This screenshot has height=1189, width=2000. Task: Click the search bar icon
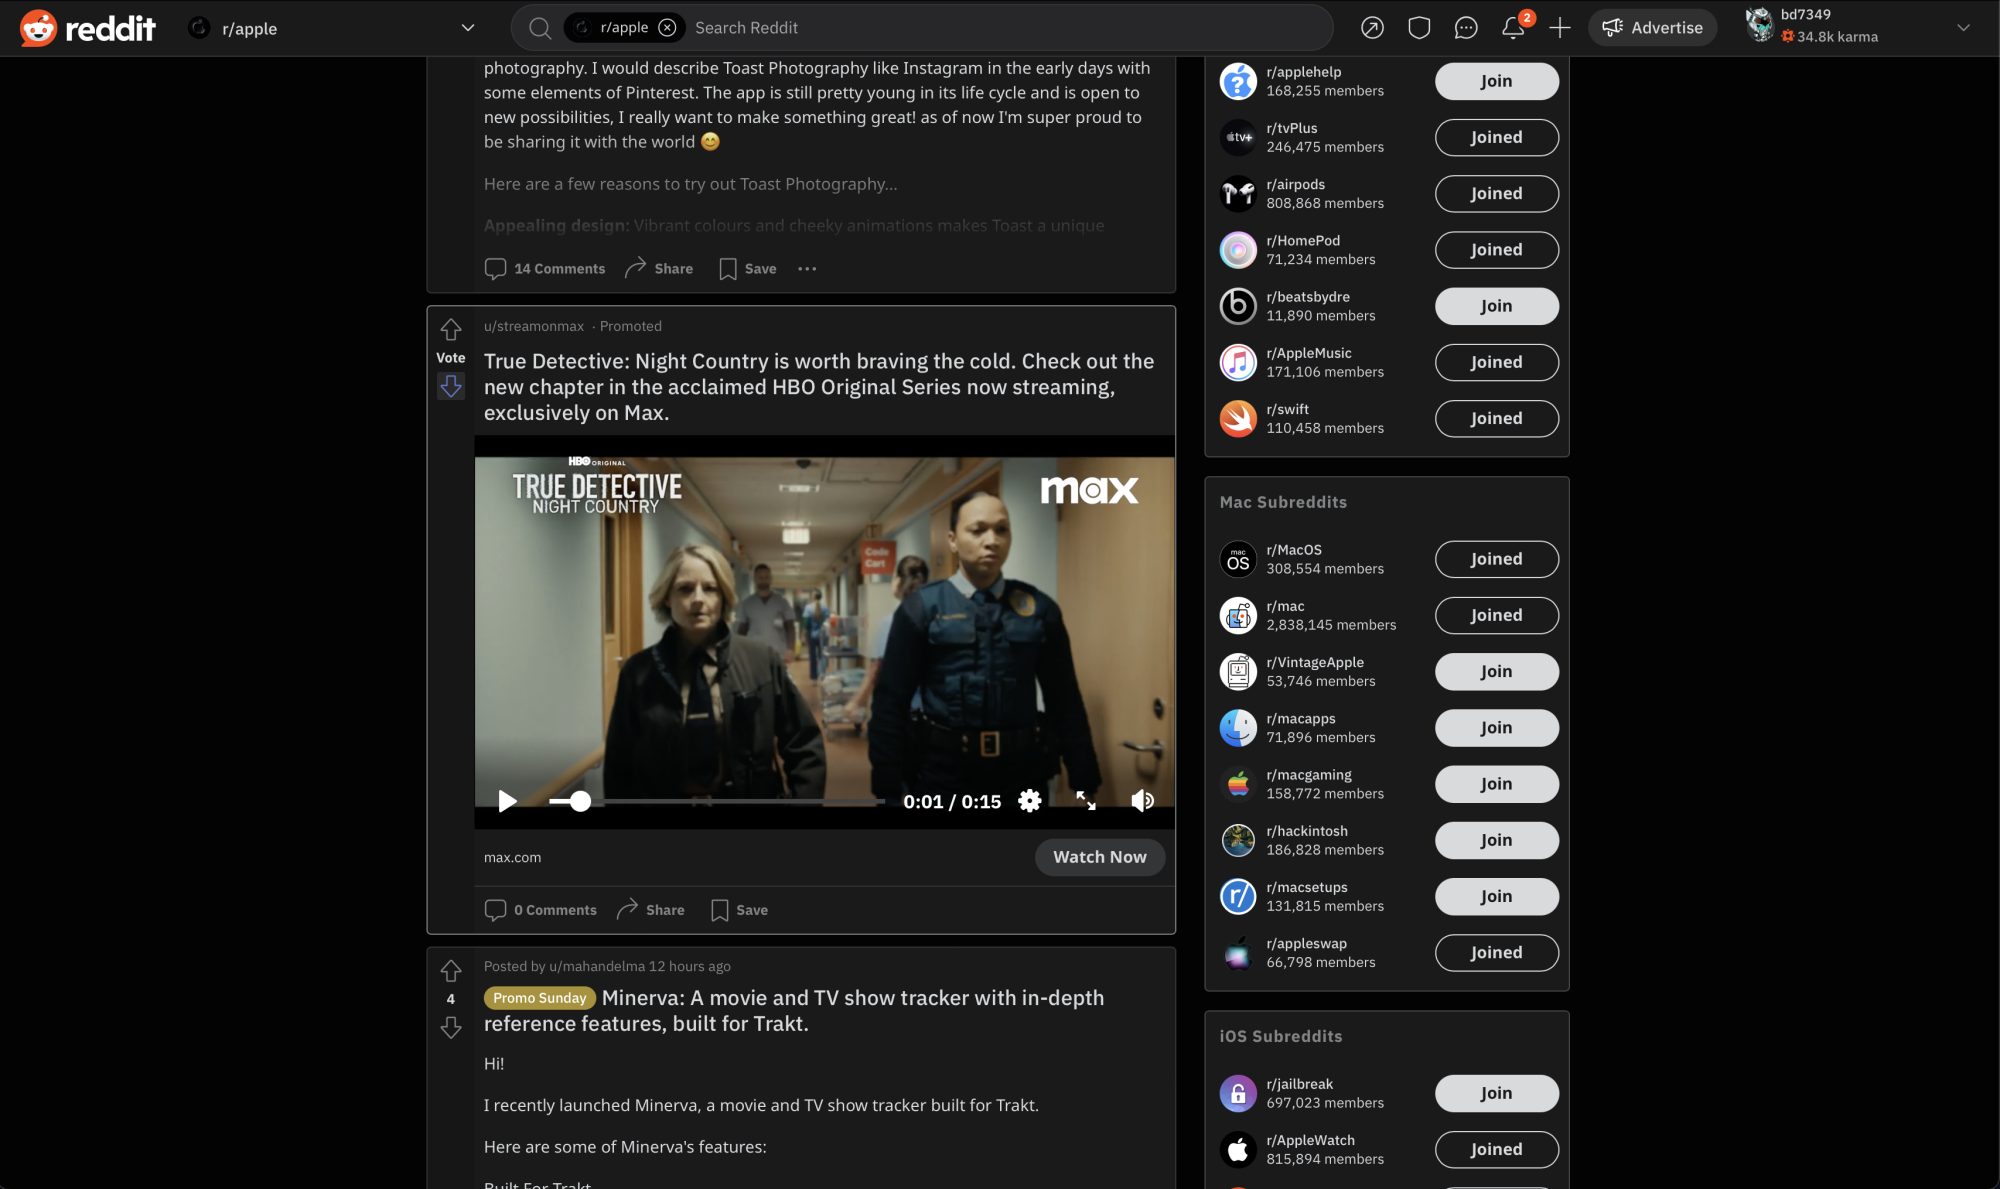coord(538,27)
